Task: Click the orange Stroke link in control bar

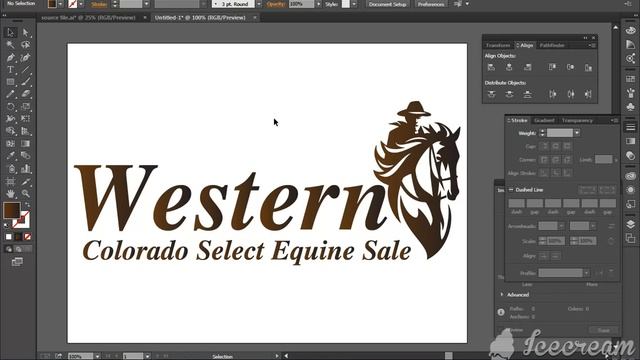Action: pos(99,4)
